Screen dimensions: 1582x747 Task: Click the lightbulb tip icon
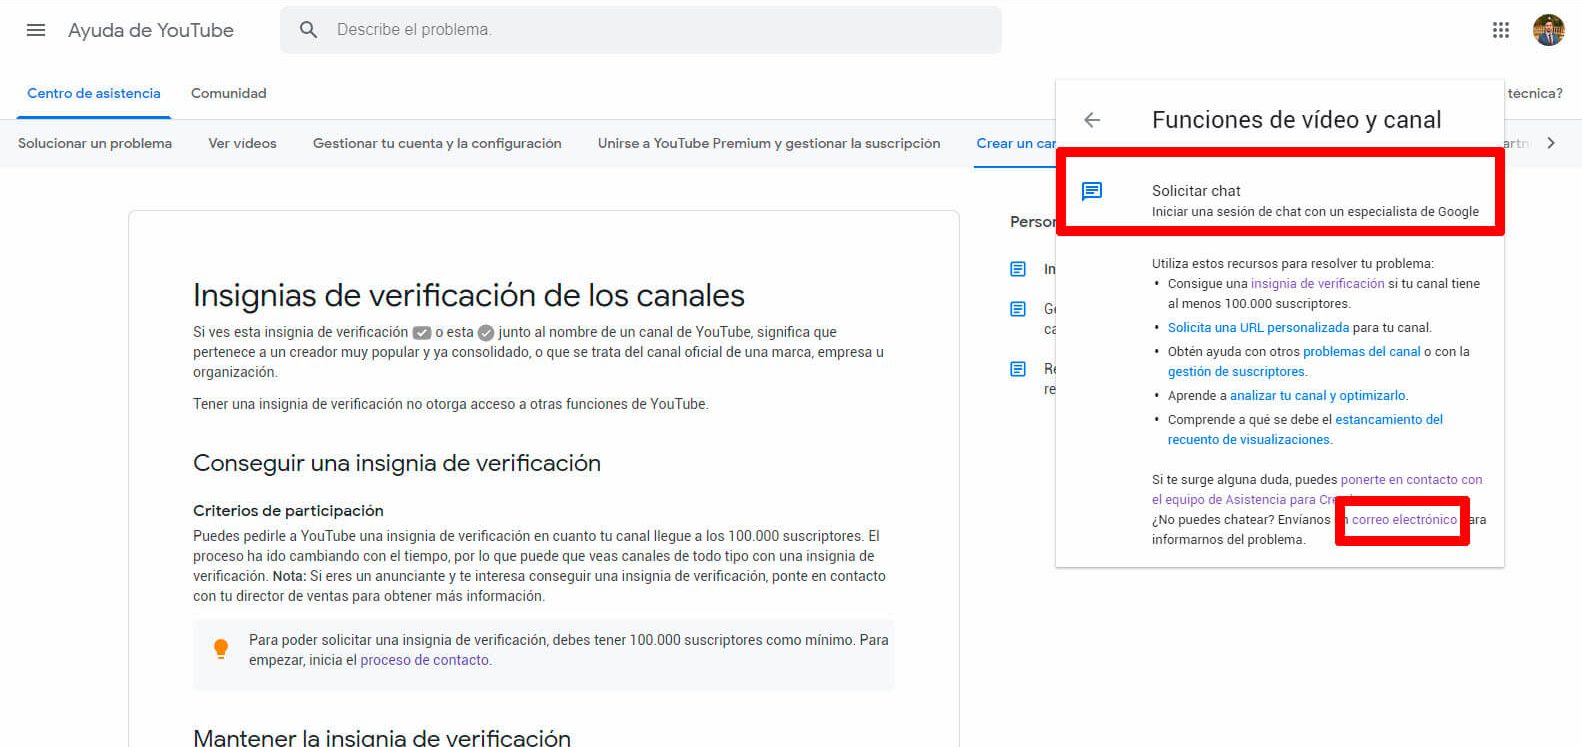coord(221,649)
